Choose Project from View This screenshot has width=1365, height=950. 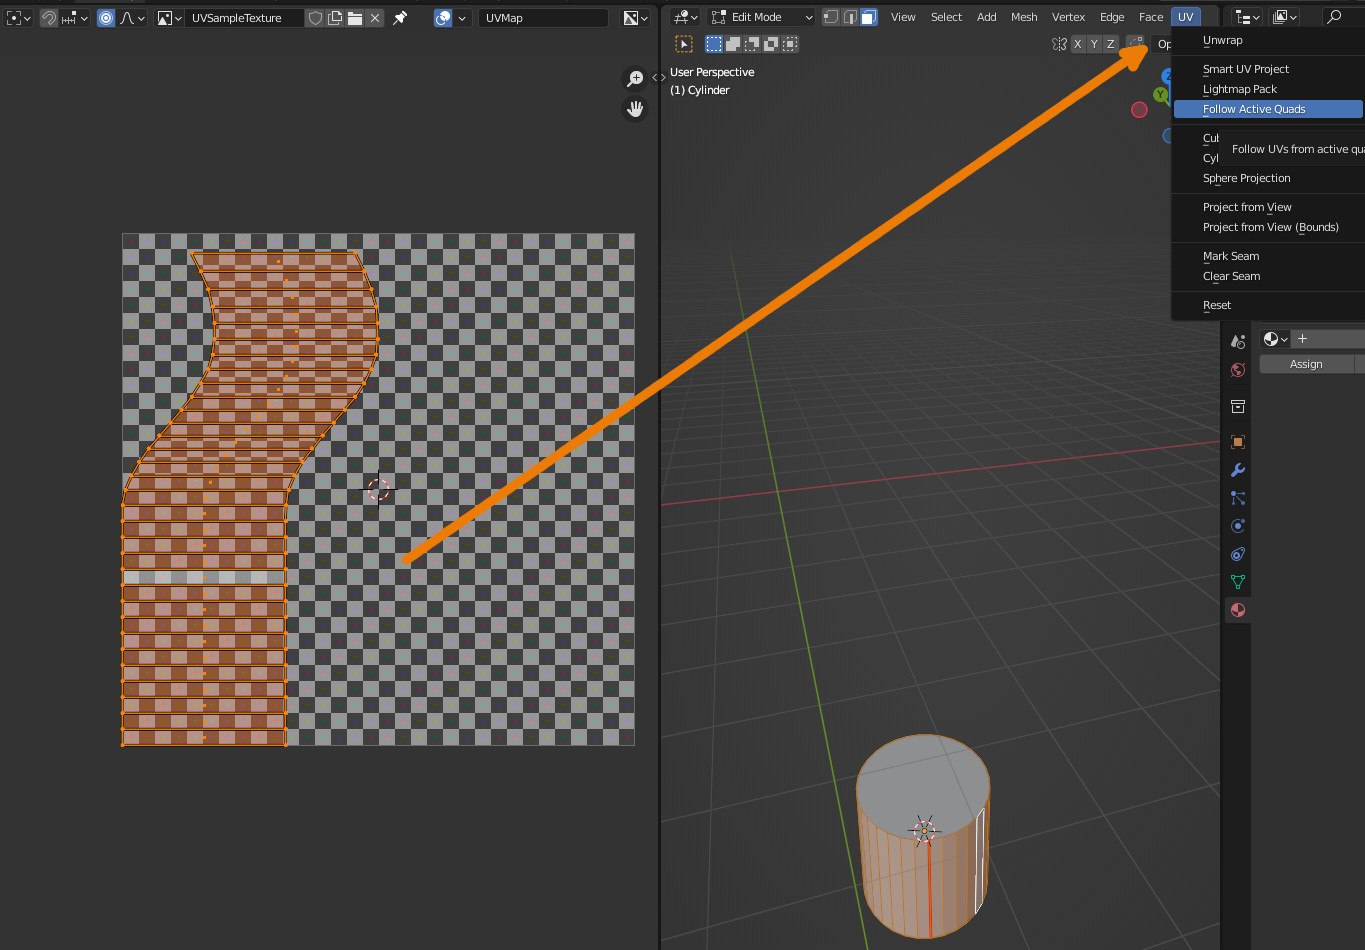(x=1268, y=207)
